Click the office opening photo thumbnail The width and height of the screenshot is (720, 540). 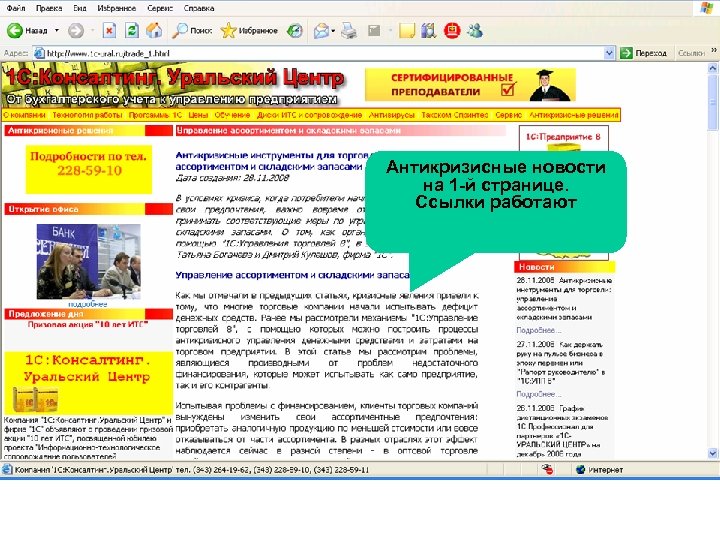[x=89, y=261]
